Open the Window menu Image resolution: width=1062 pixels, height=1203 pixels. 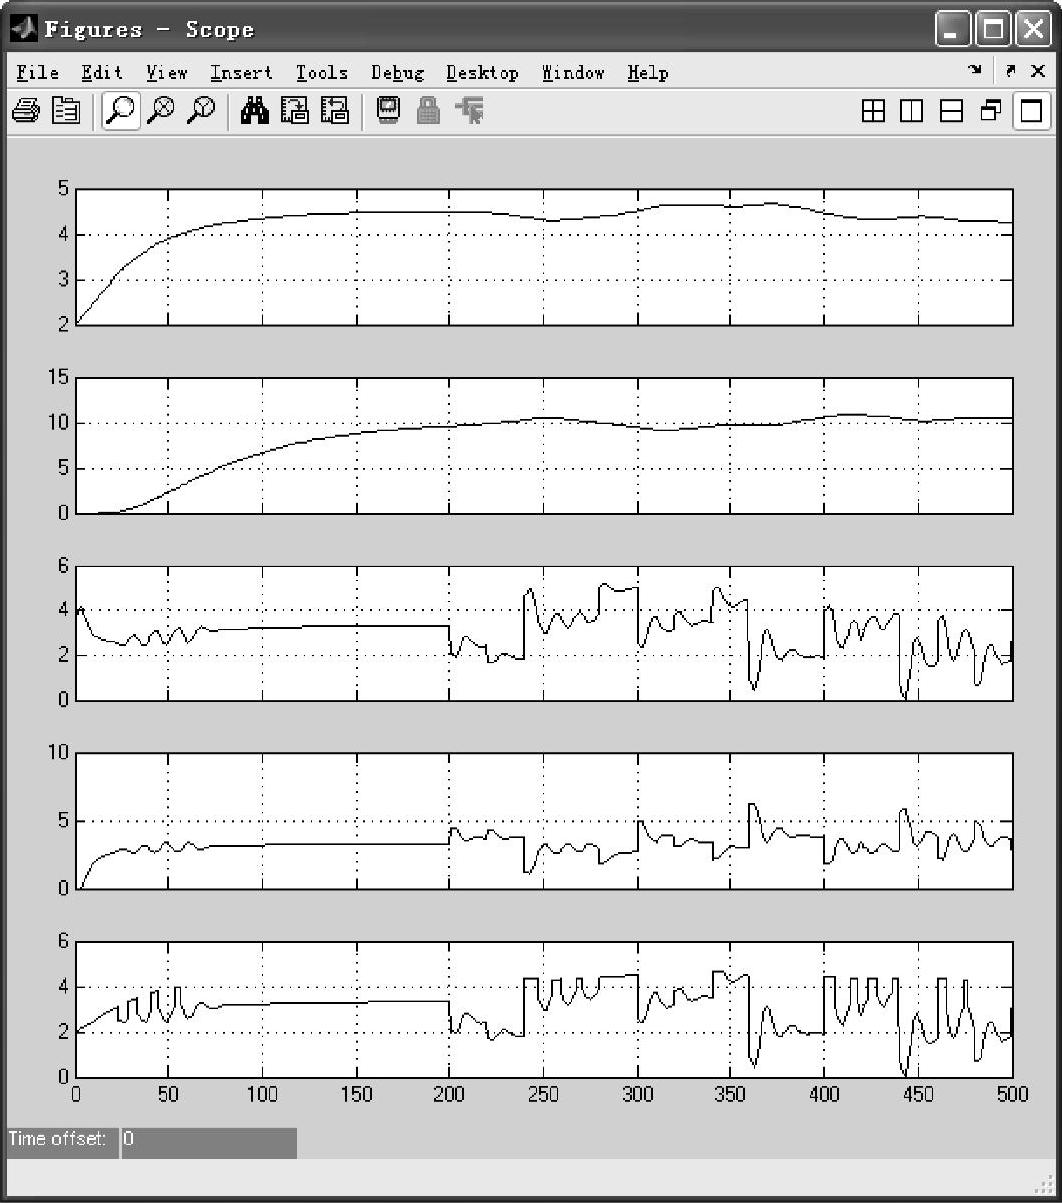(573, 72)
